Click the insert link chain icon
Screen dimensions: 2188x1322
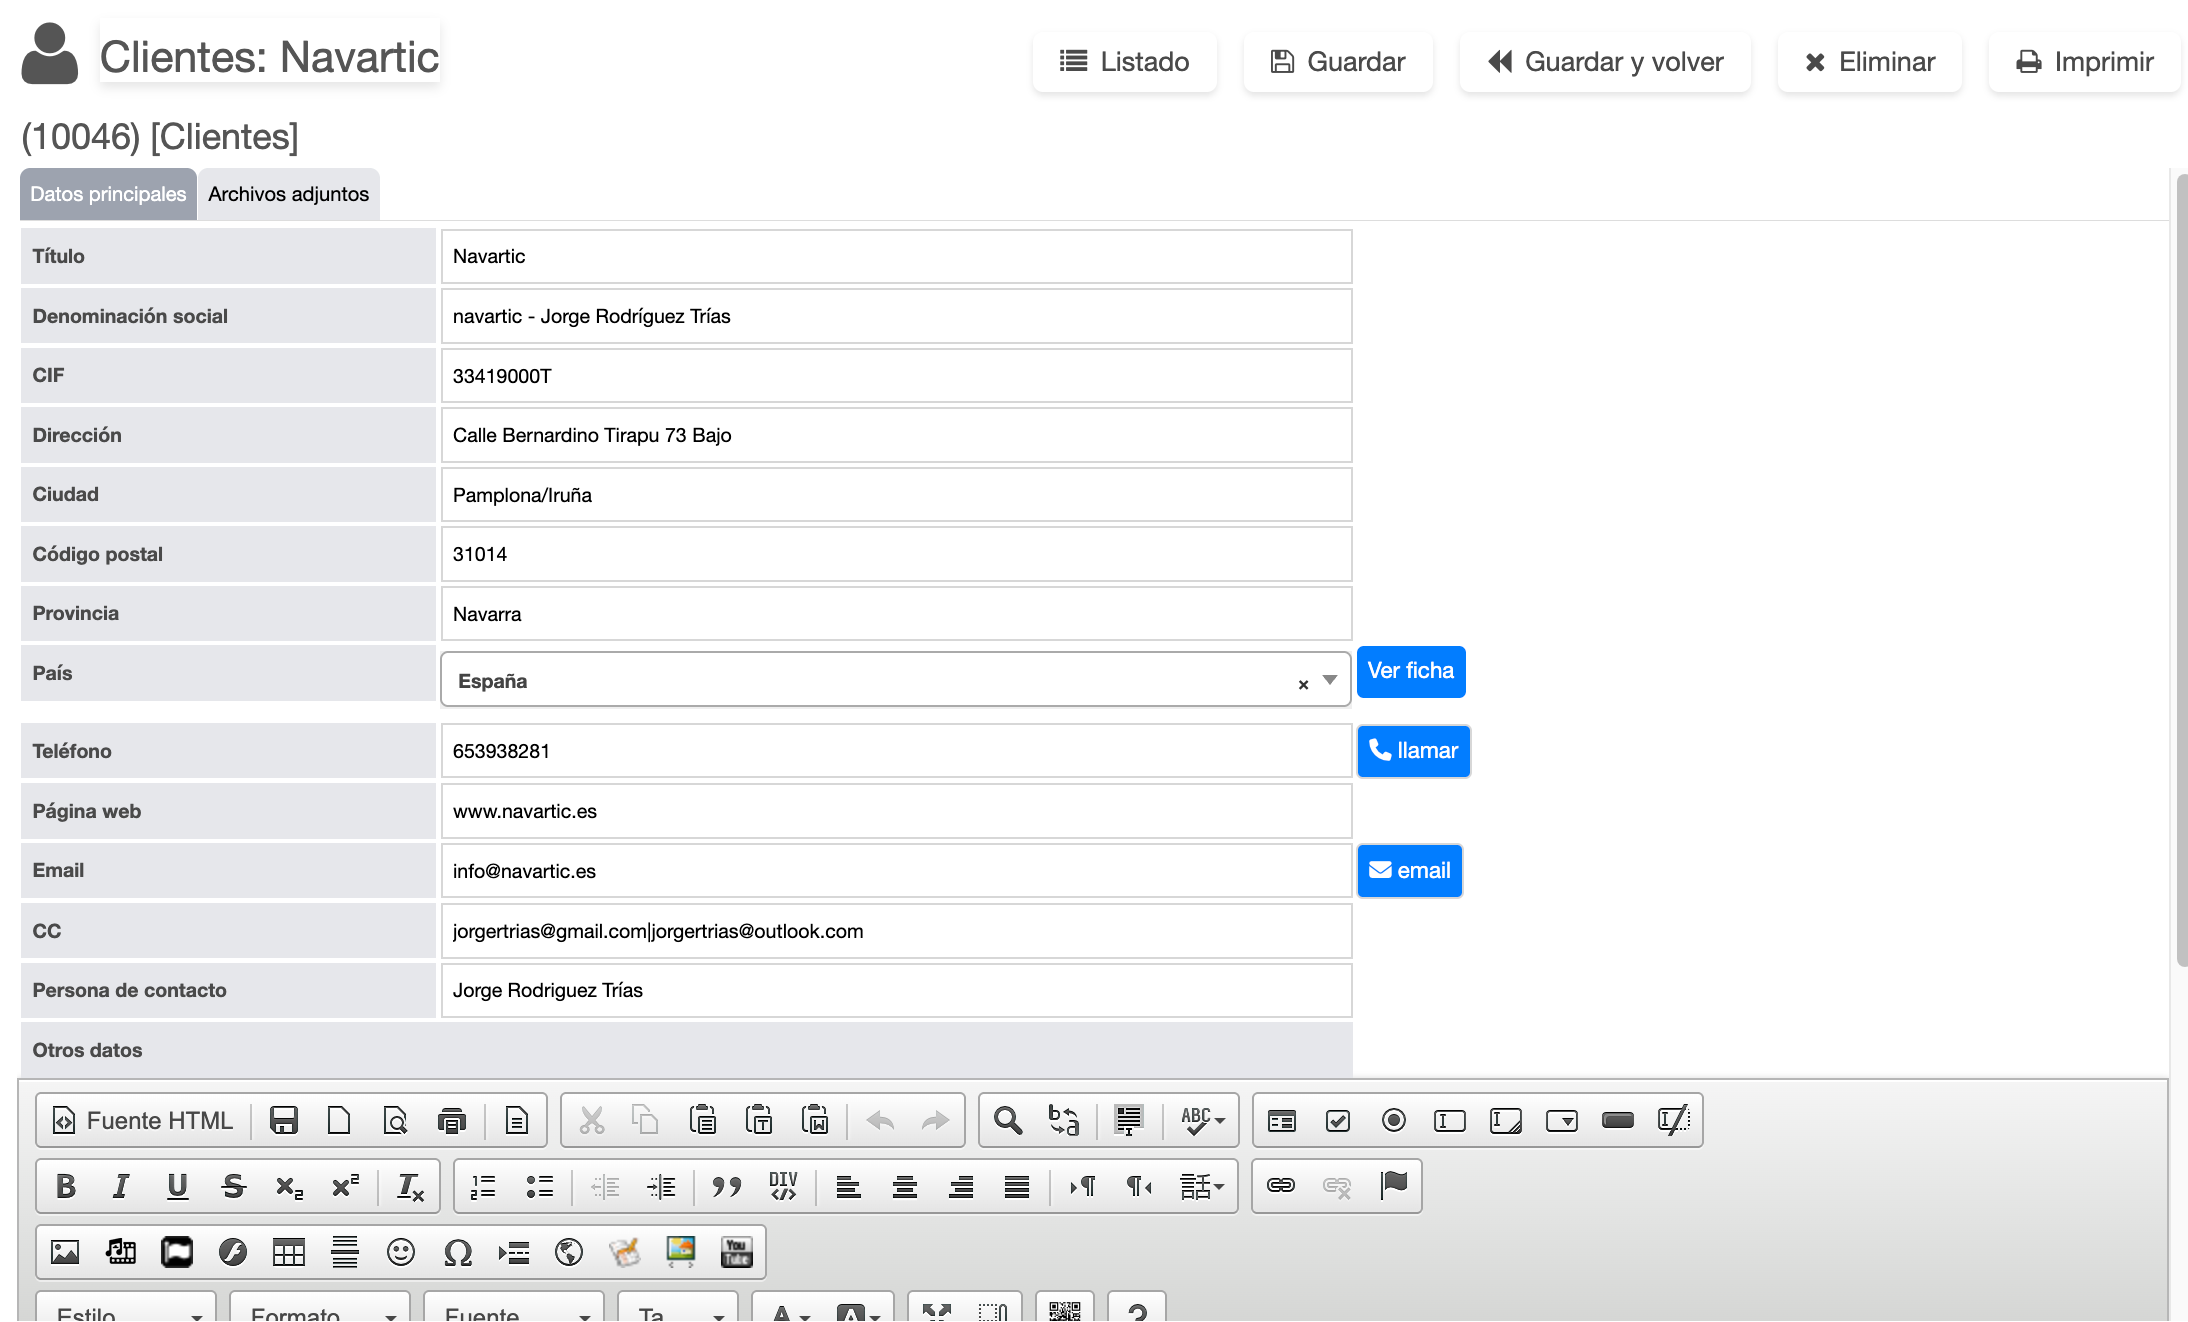pyautogui.click(x=1281, y=1186)
